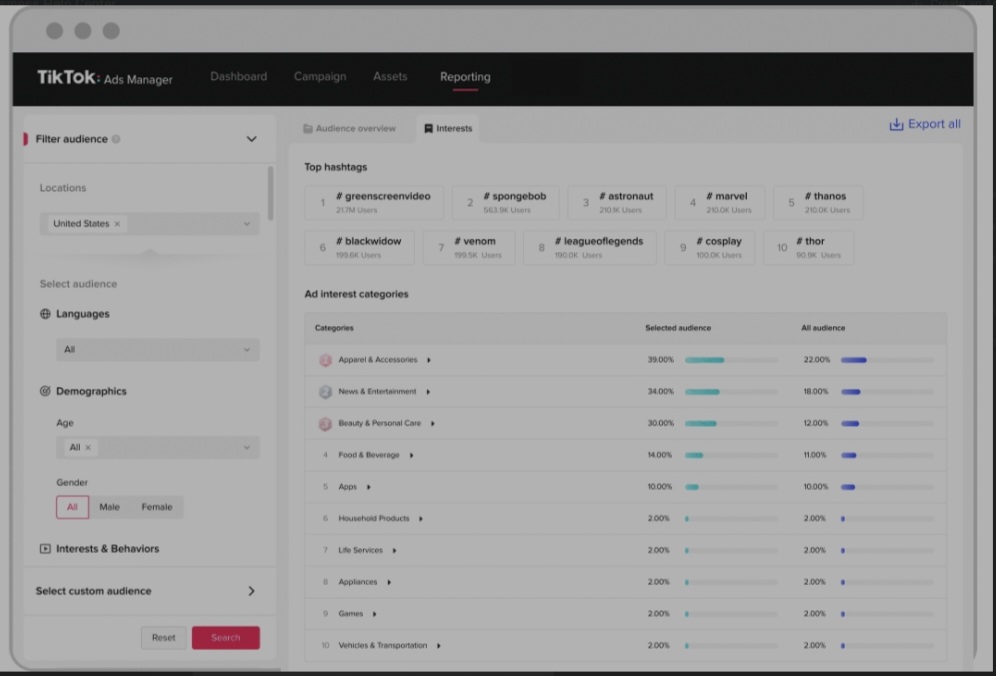Expand the Life Services category
Image resolution: width=996 pixels, height=676 pixels.
pyautogui.click(x=394, y=551)
